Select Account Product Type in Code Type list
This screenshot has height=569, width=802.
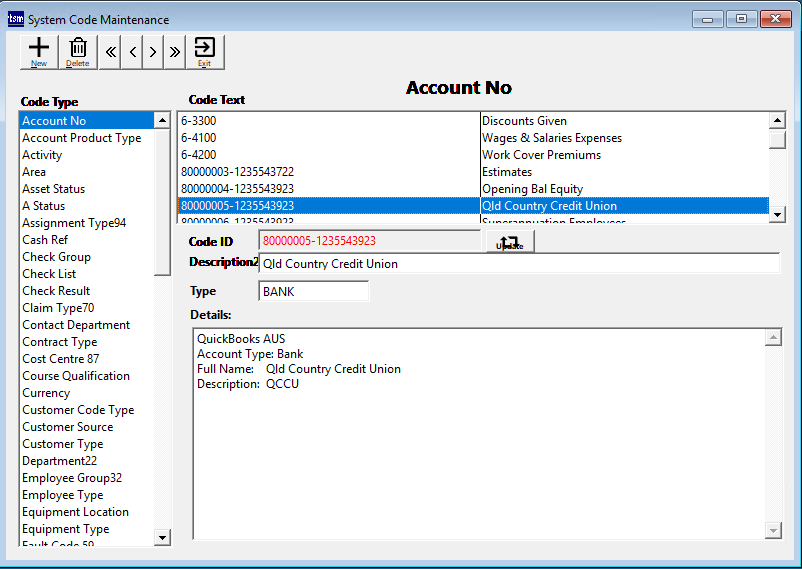tap(82, 138)
